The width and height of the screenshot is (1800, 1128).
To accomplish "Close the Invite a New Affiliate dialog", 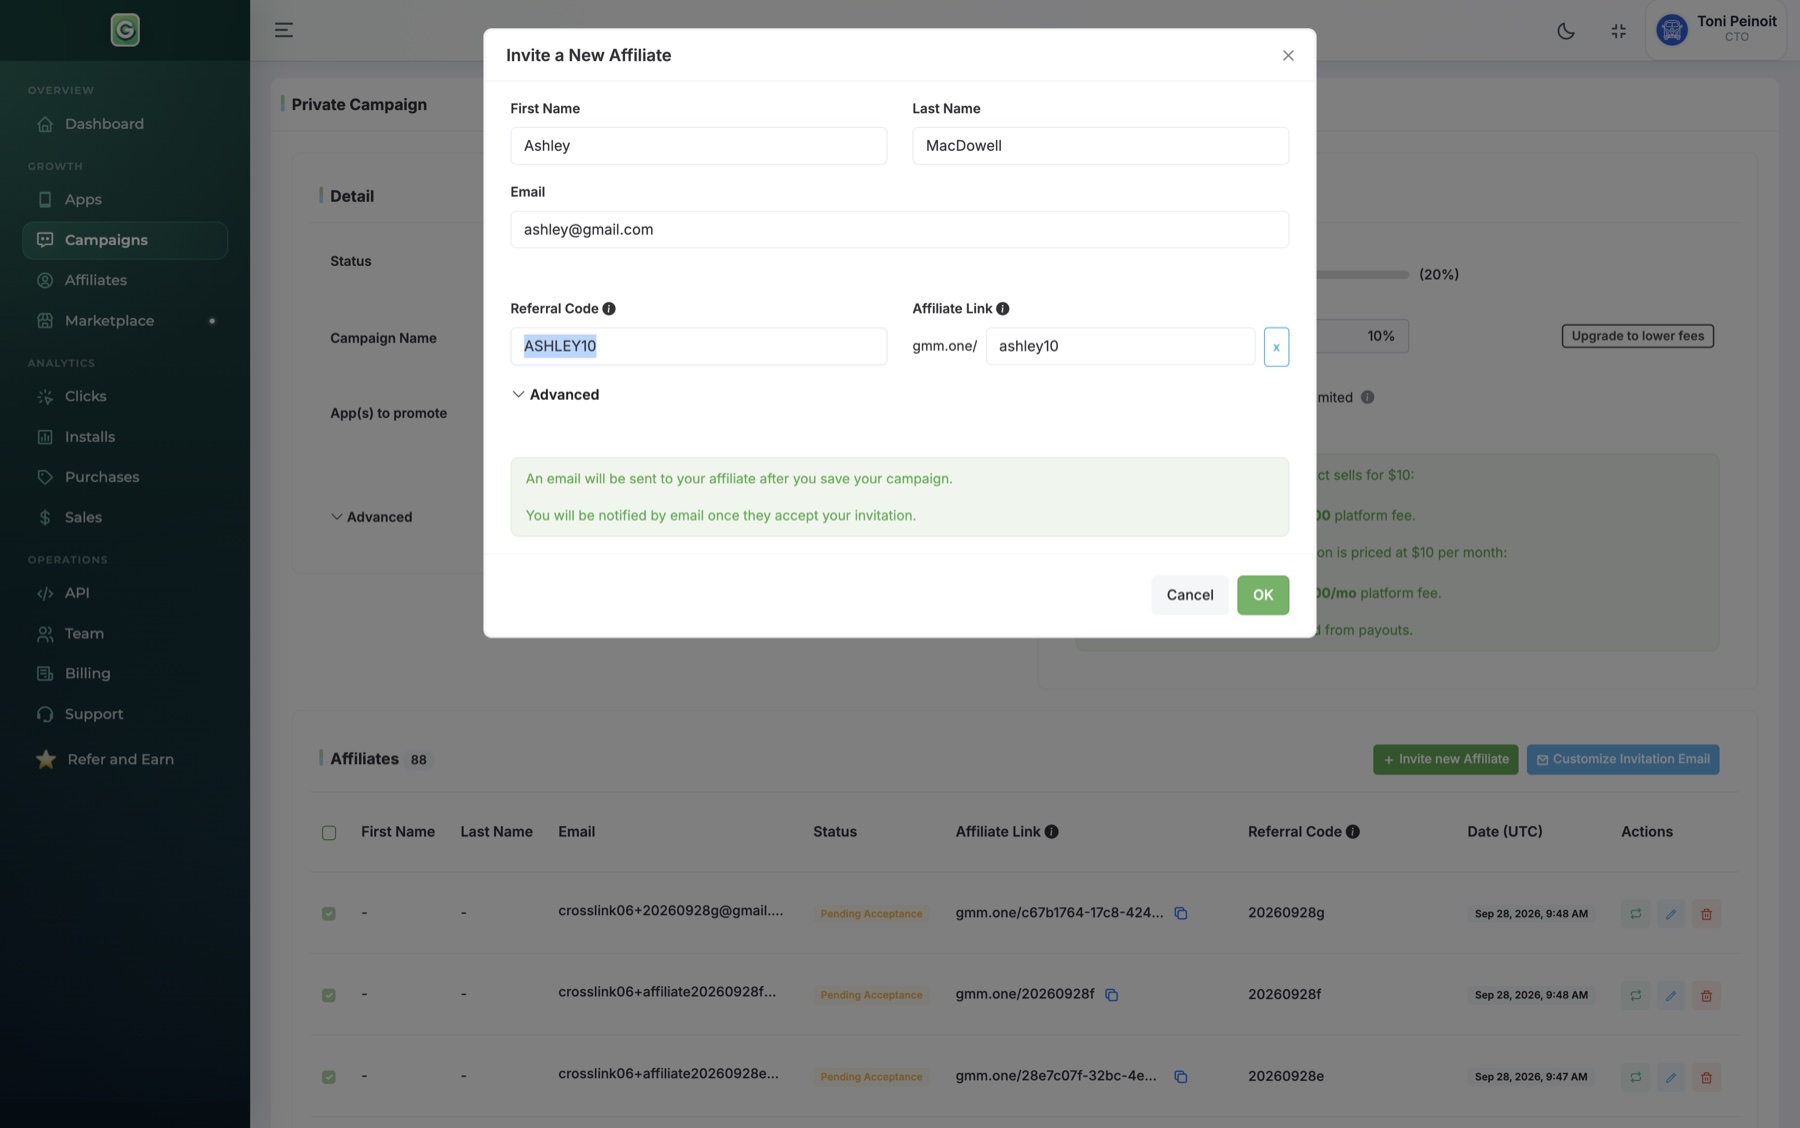I will pyautogui.click(x=1288, y=56).
